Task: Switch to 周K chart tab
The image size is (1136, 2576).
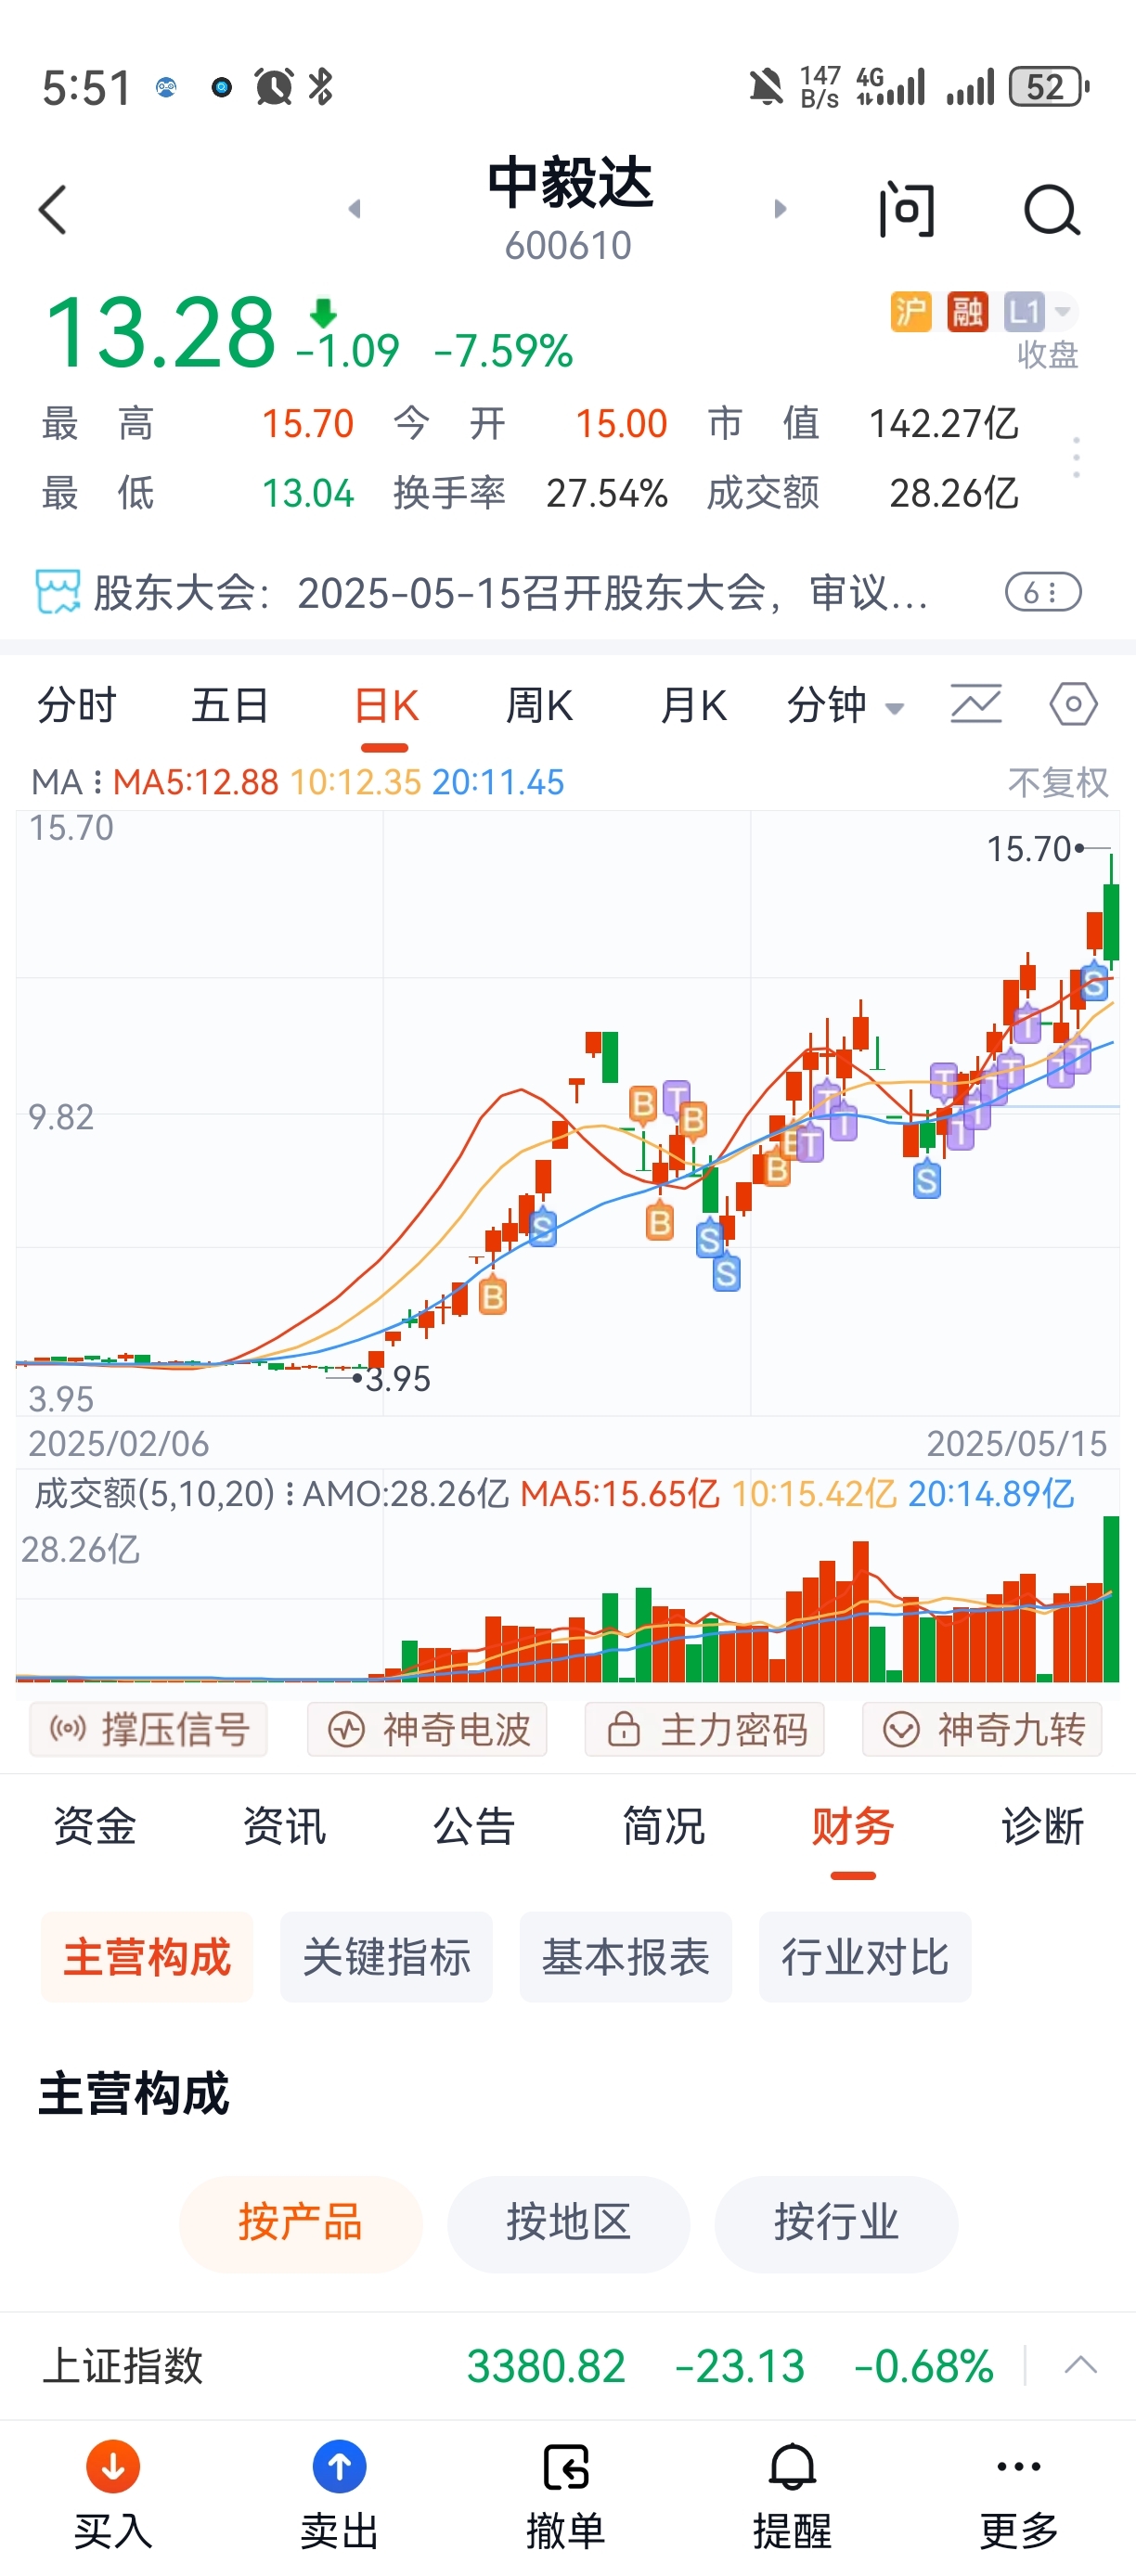Action: [539, 706]
